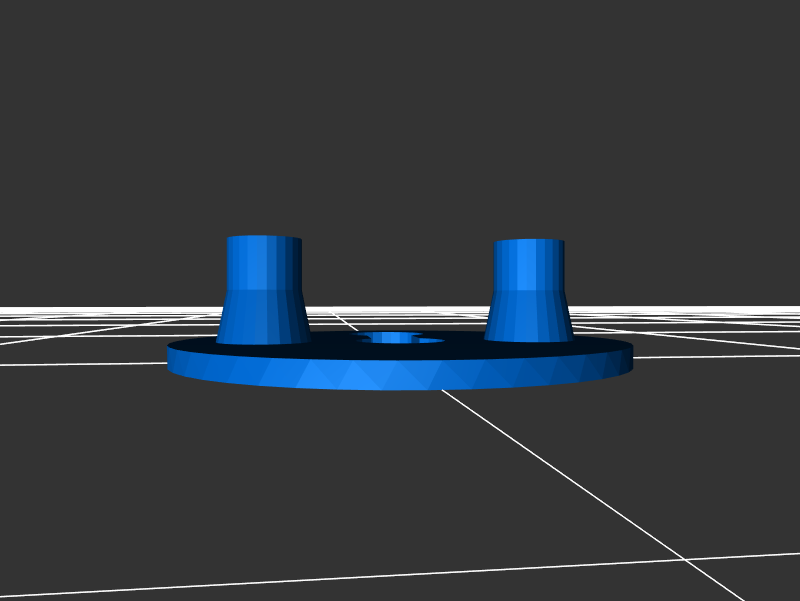800x601 pixels.
Task: Select the flared base of the right post
Action: pyautogui.click(x=529, y=314)
